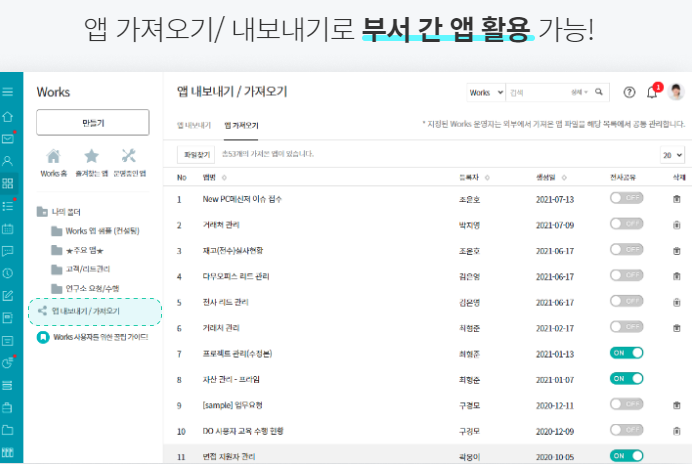Open user profile avatar
This screenshot has width=692, height=464.
tap(676, 92)
